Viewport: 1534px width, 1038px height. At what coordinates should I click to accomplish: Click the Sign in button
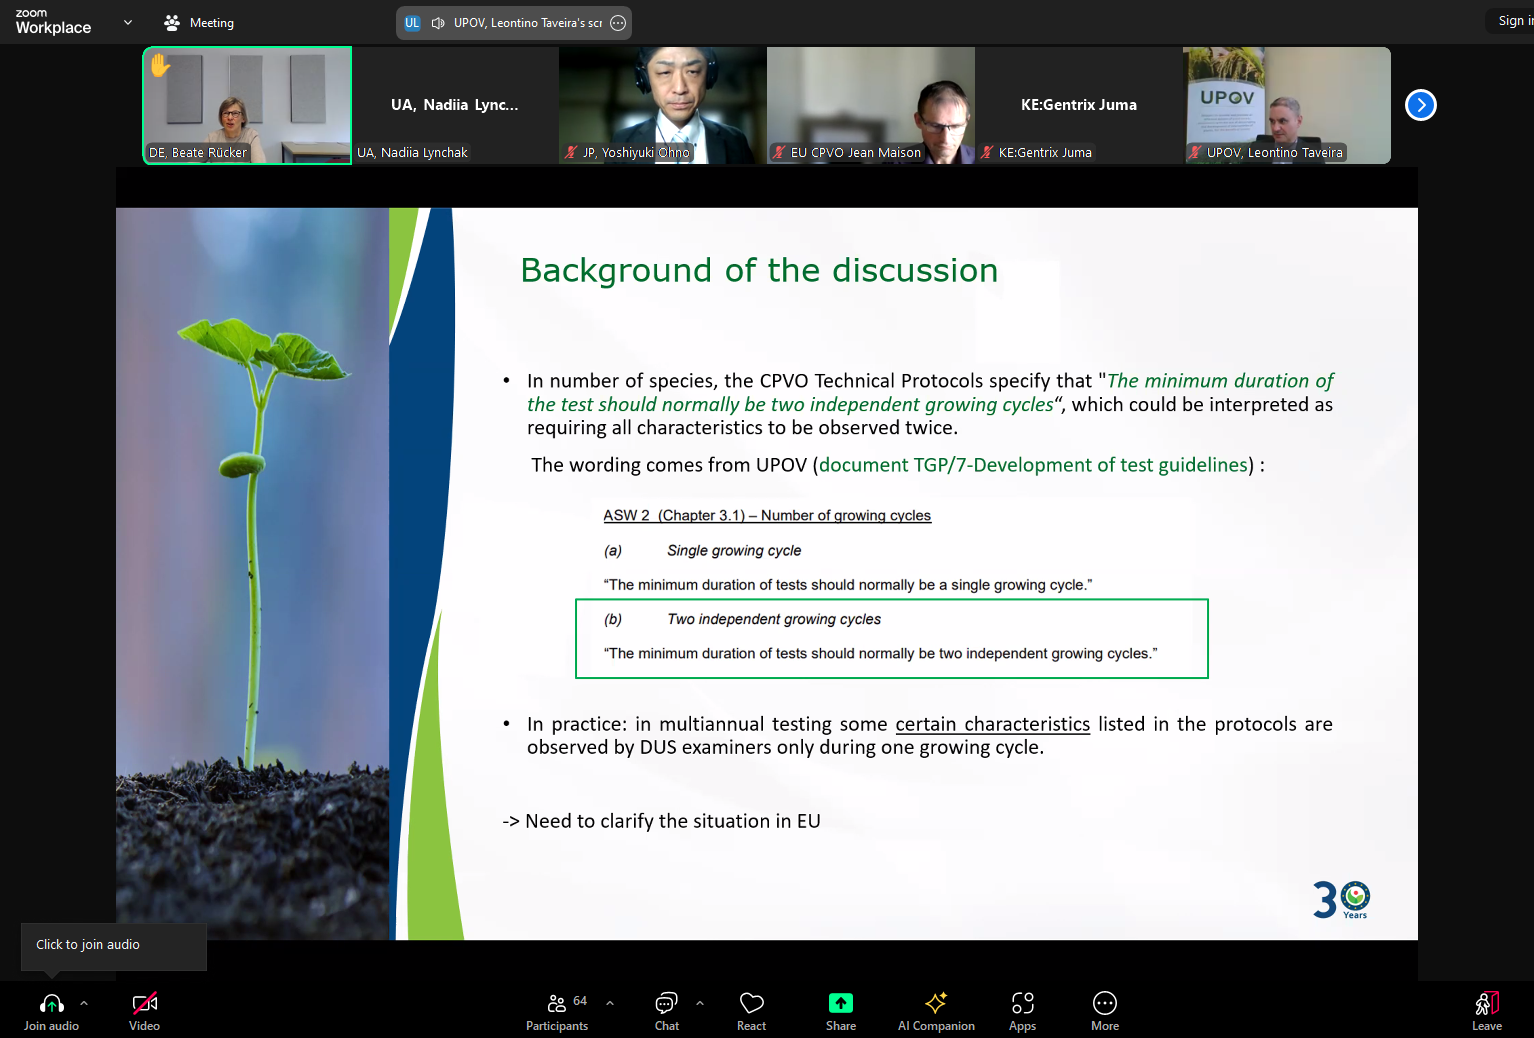(1510, 21)
